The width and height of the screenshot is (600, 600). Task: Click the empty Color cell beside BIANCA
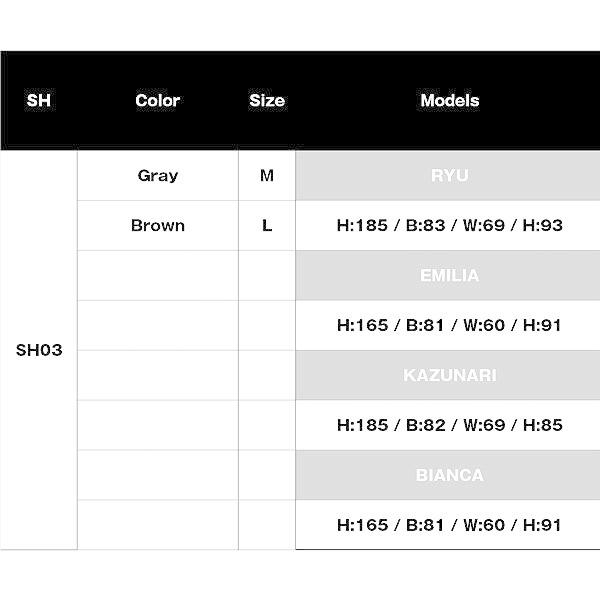(157, 476)
